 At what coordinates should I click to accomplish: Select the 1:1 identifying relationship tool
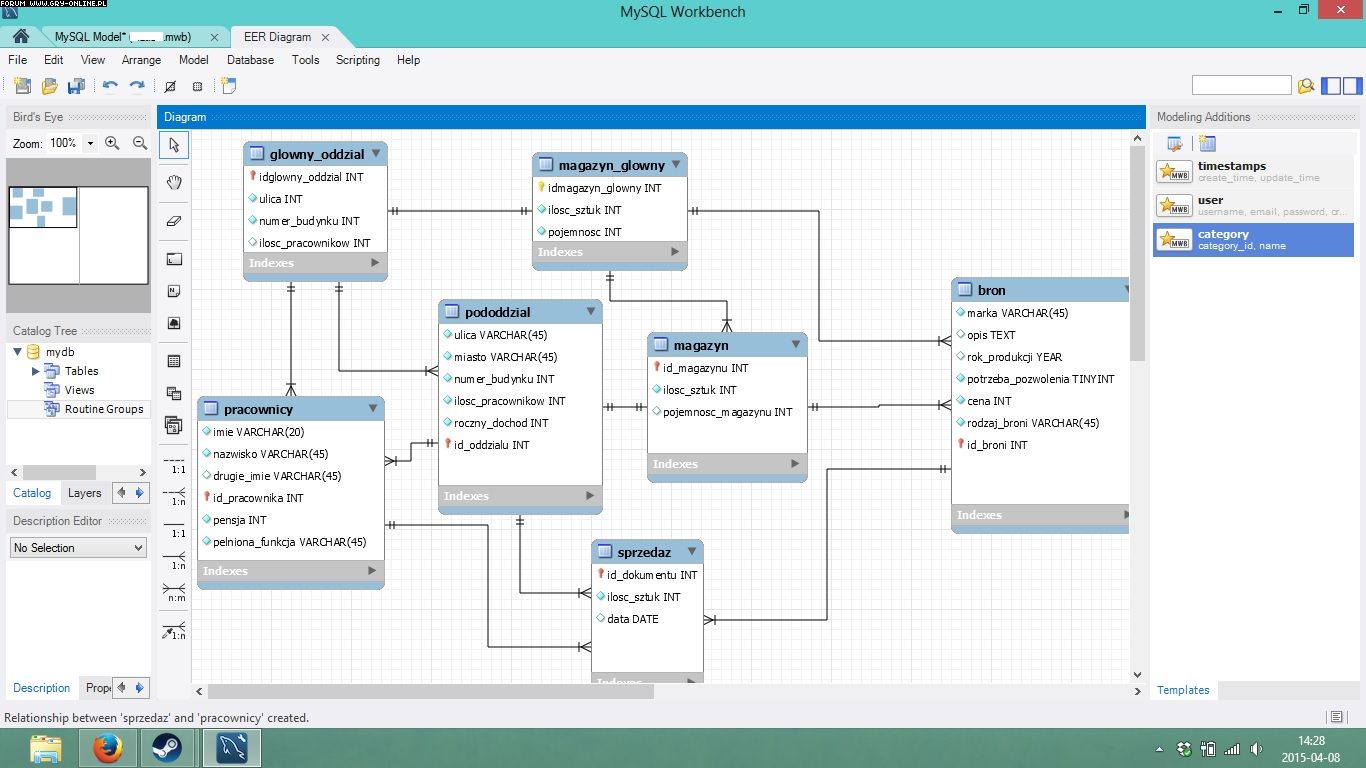tap(174, 528)
